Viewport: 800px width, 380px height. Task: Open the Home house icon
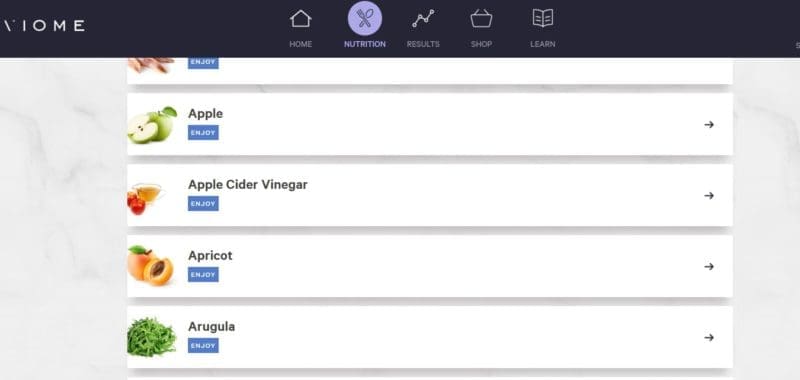point(301,19)
